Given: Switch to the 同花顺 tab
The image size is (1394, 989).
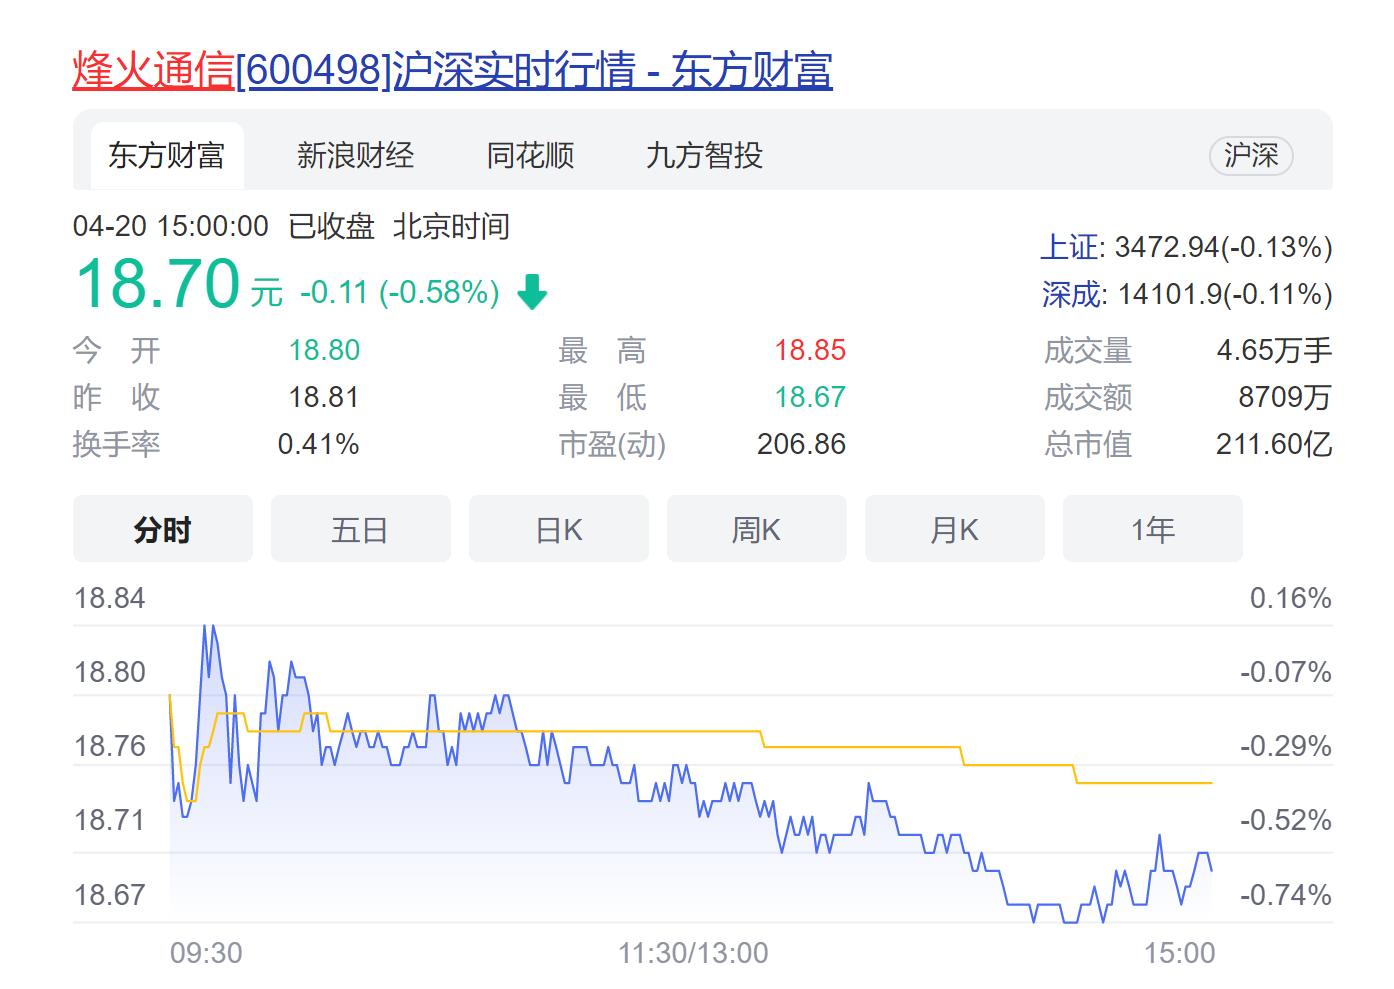Looking at the screenshot, I should 530,154.
